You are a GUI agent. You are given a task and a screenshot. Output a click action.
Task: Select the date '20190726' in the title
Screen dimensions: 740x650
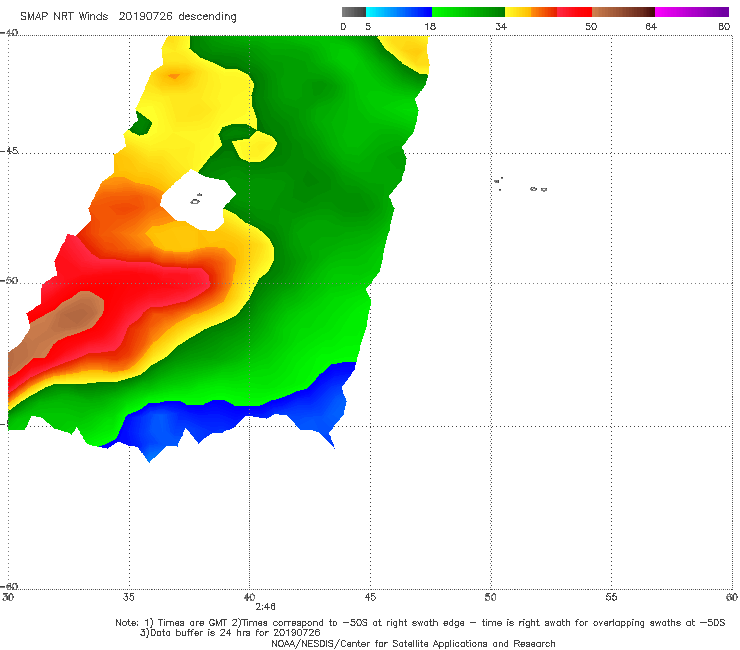tap(145, 16)
